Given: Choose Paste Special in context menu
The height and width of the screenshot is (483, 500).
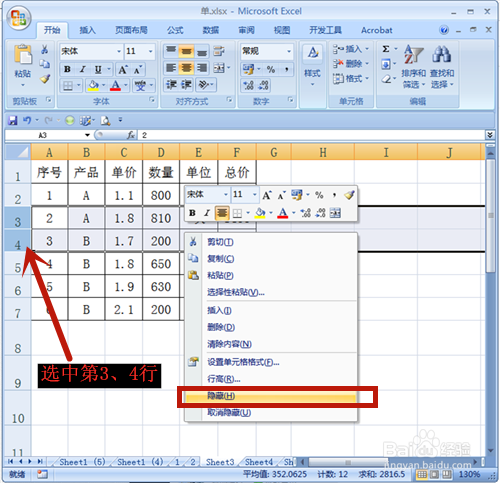Looking at the screenshot, I should point(271,292).
